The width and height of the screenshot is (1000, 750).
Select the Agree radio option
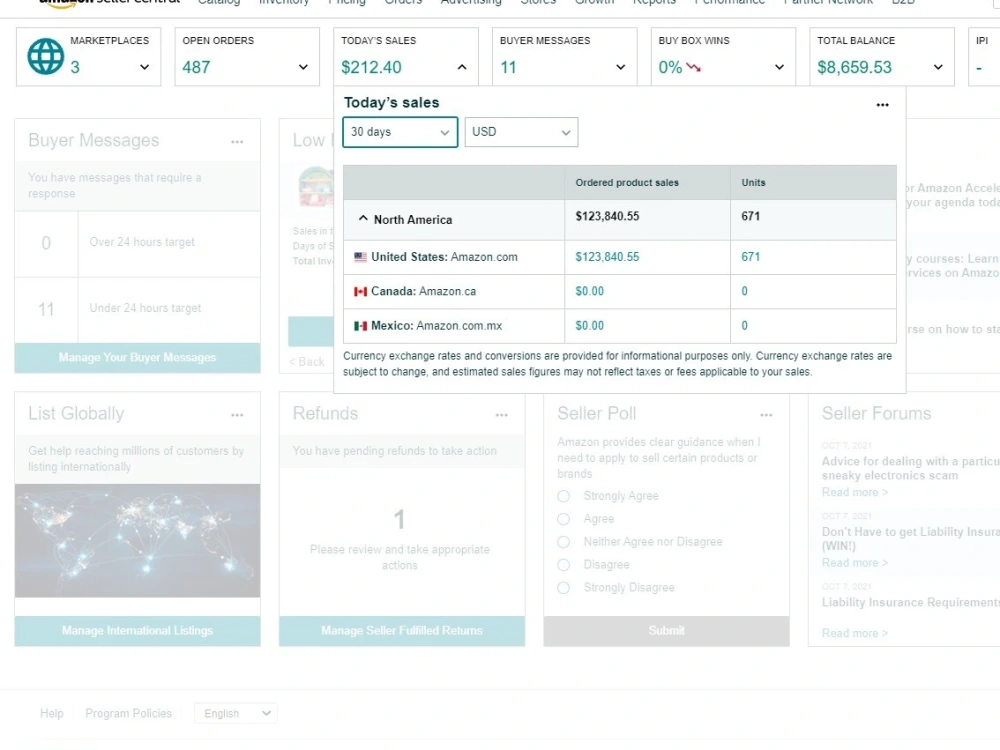(563, 519)
